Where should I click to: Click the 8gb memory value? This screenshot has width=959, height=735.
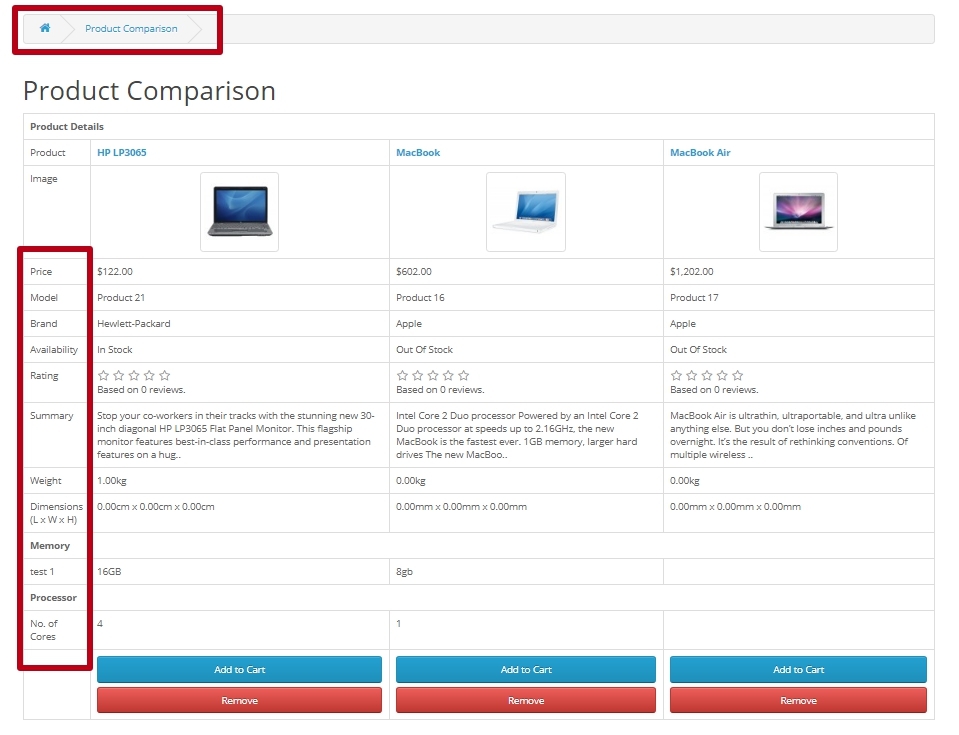[404, 572]
